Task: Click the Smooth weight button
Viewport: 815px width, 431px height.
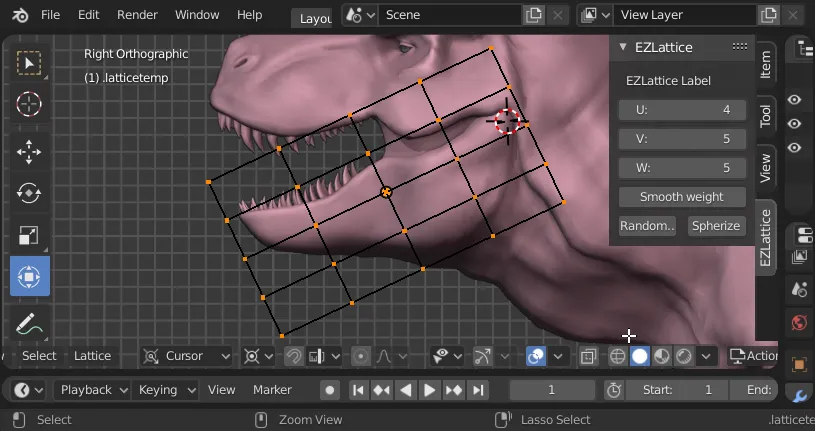Action: 682,197
